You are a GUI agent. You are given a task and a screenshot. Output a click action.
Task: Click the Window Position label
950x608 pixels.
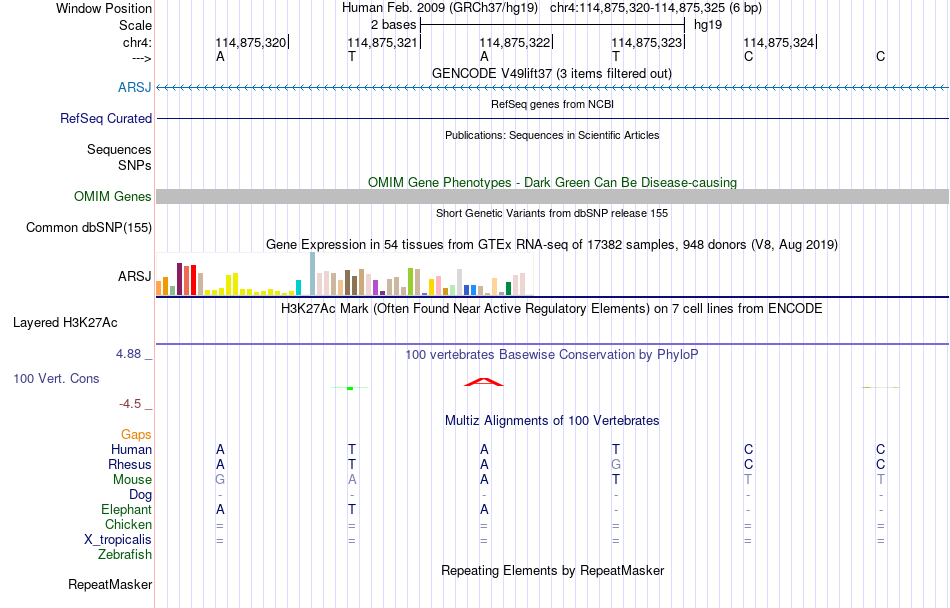104,8
